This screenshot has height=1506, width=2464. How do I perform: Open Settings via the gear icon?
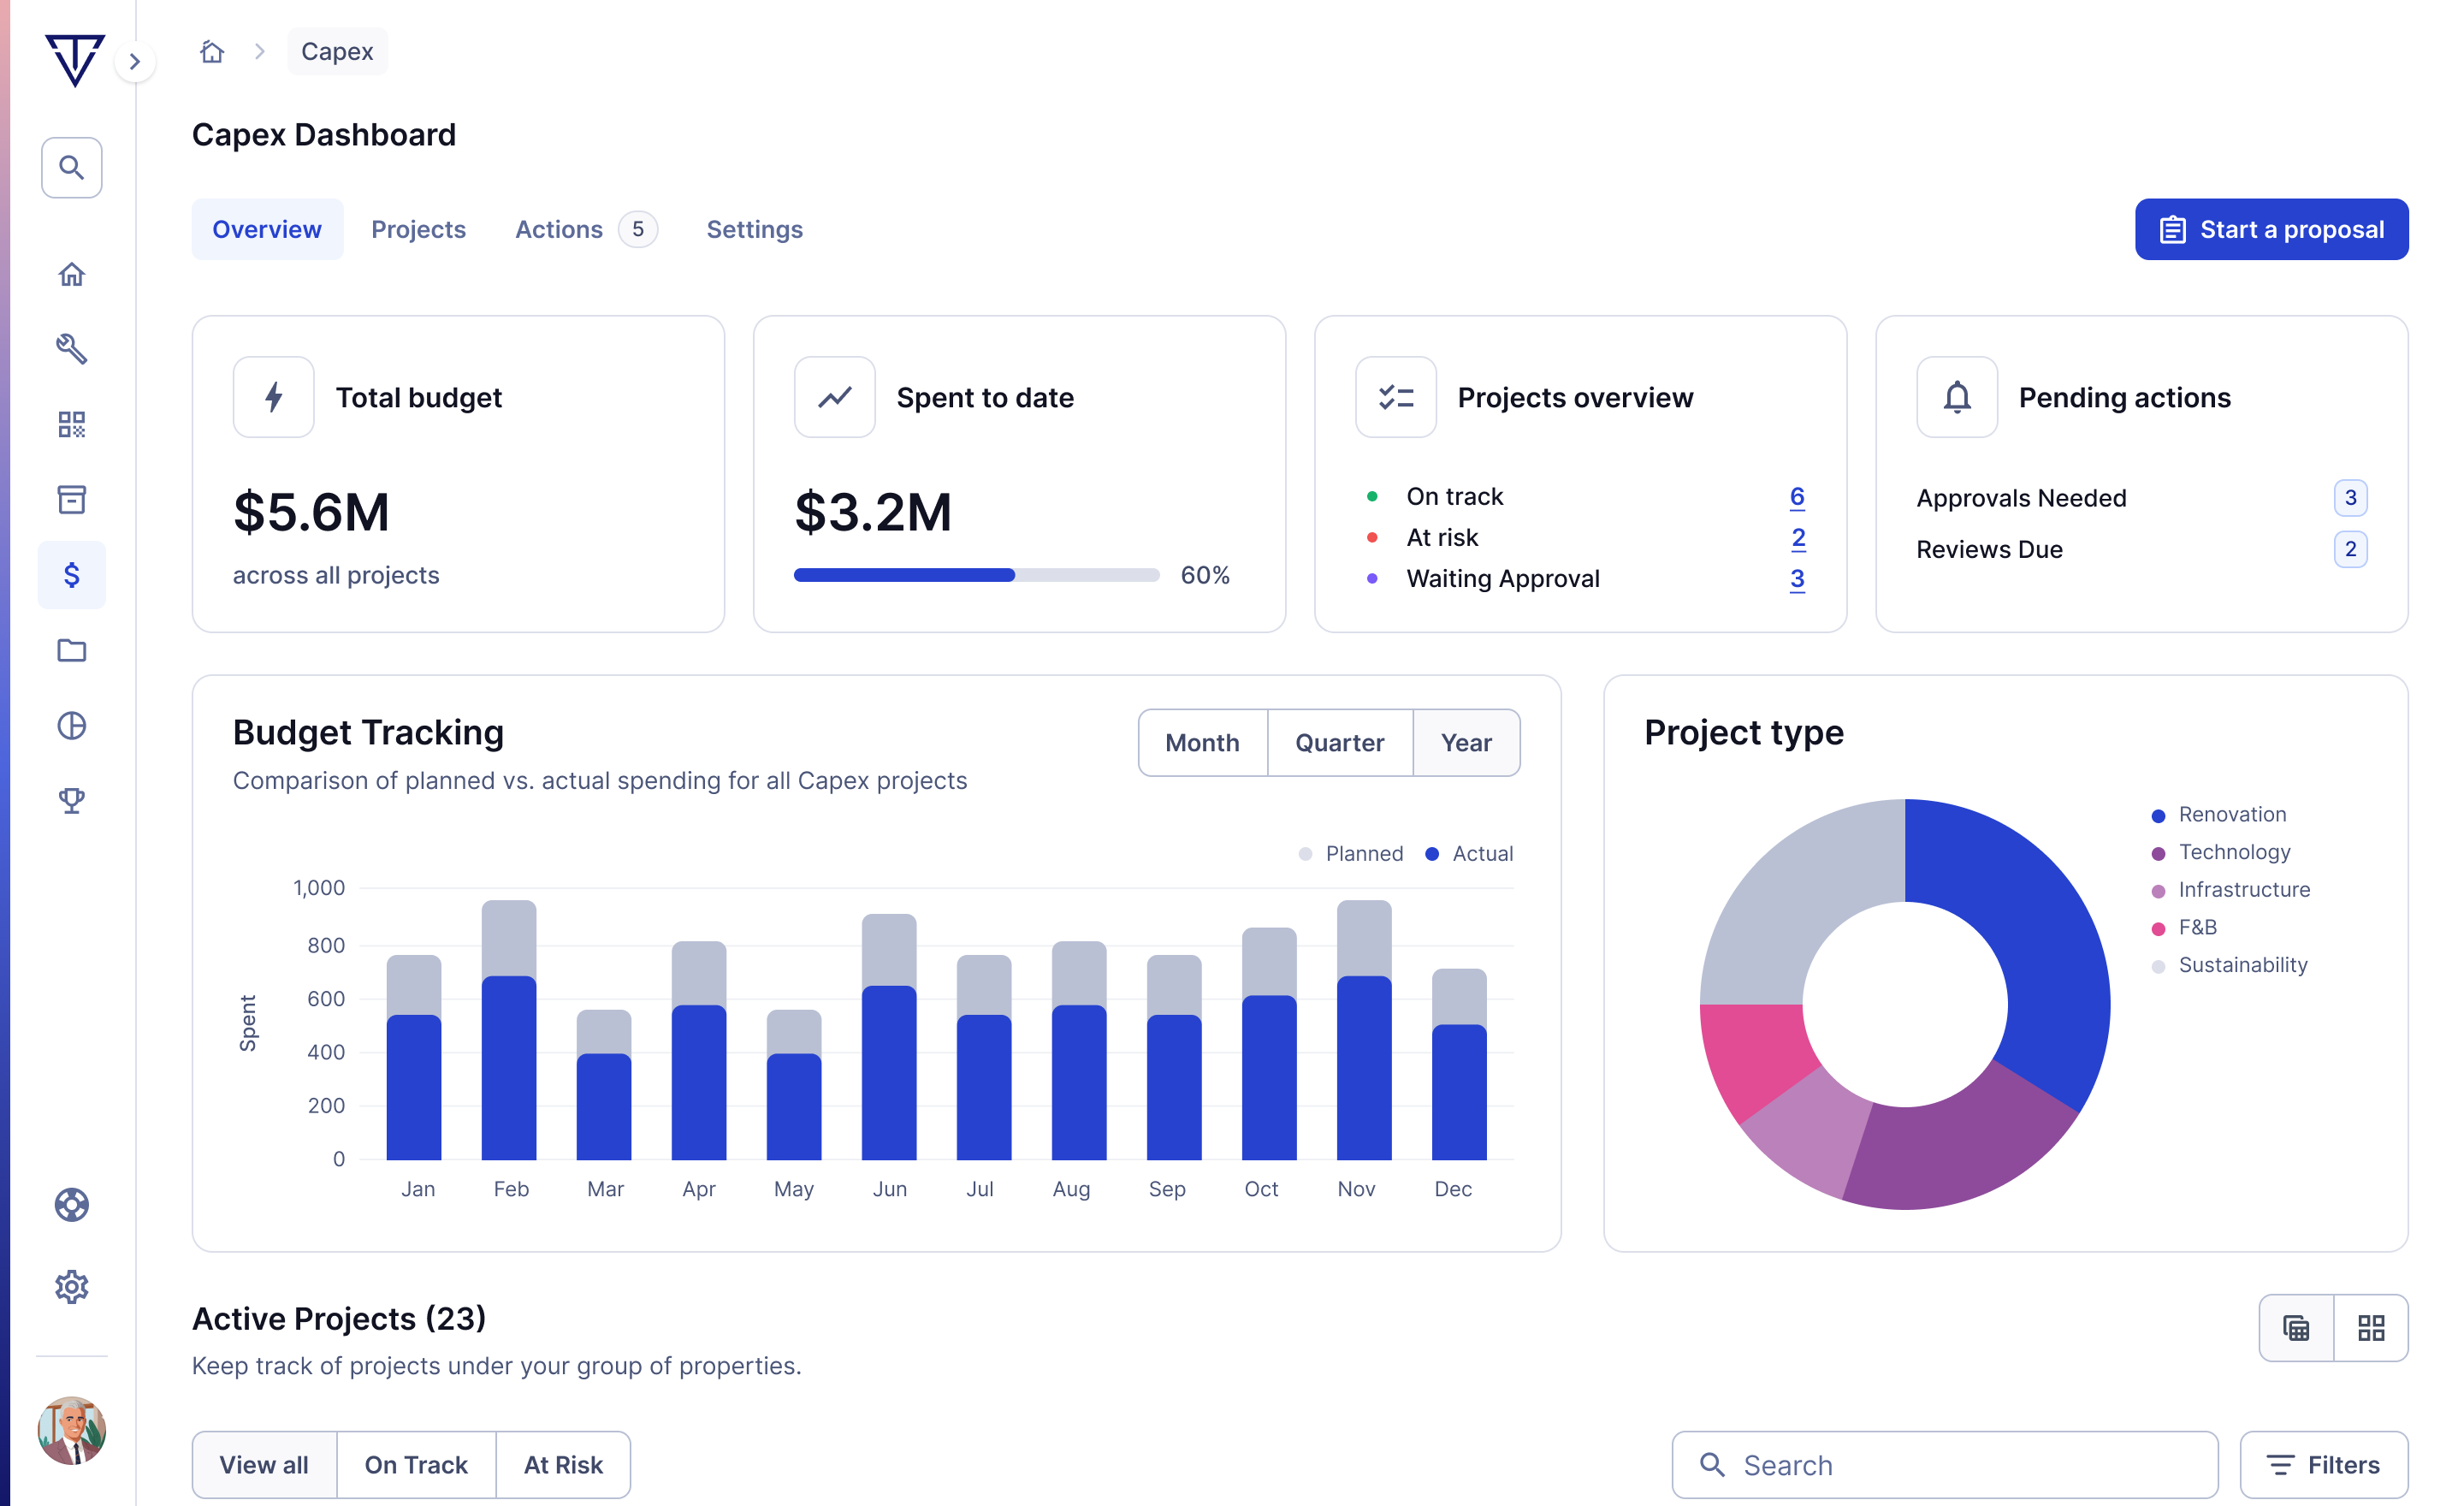pyautogui.click(x=71, y=1287)
